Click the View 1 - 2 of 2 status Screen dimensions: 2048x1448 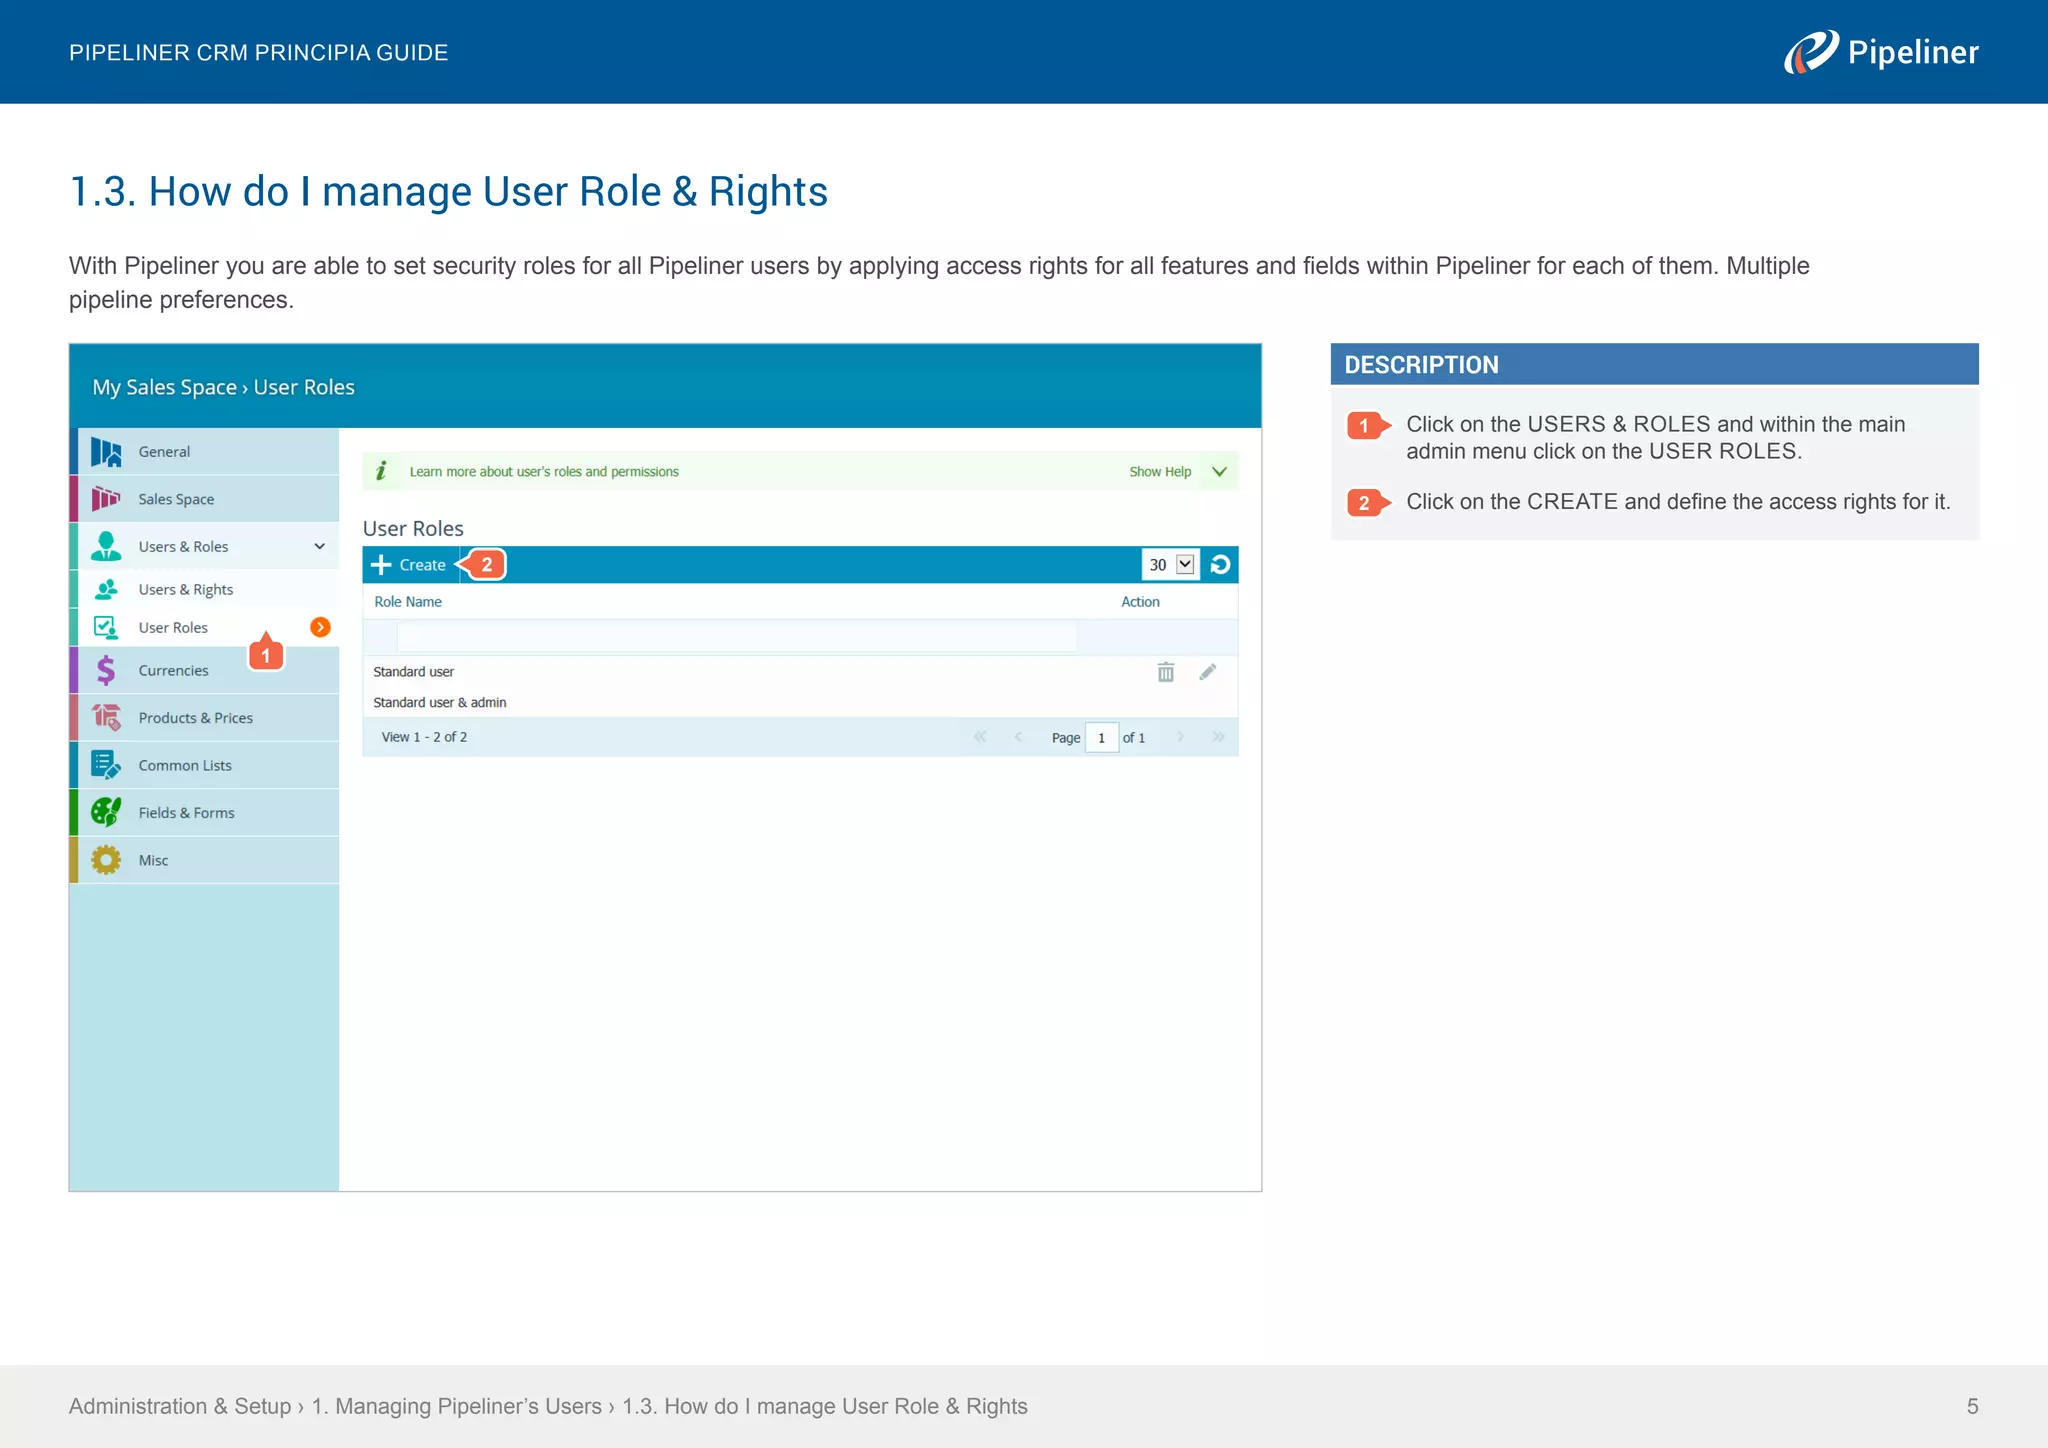424,737
